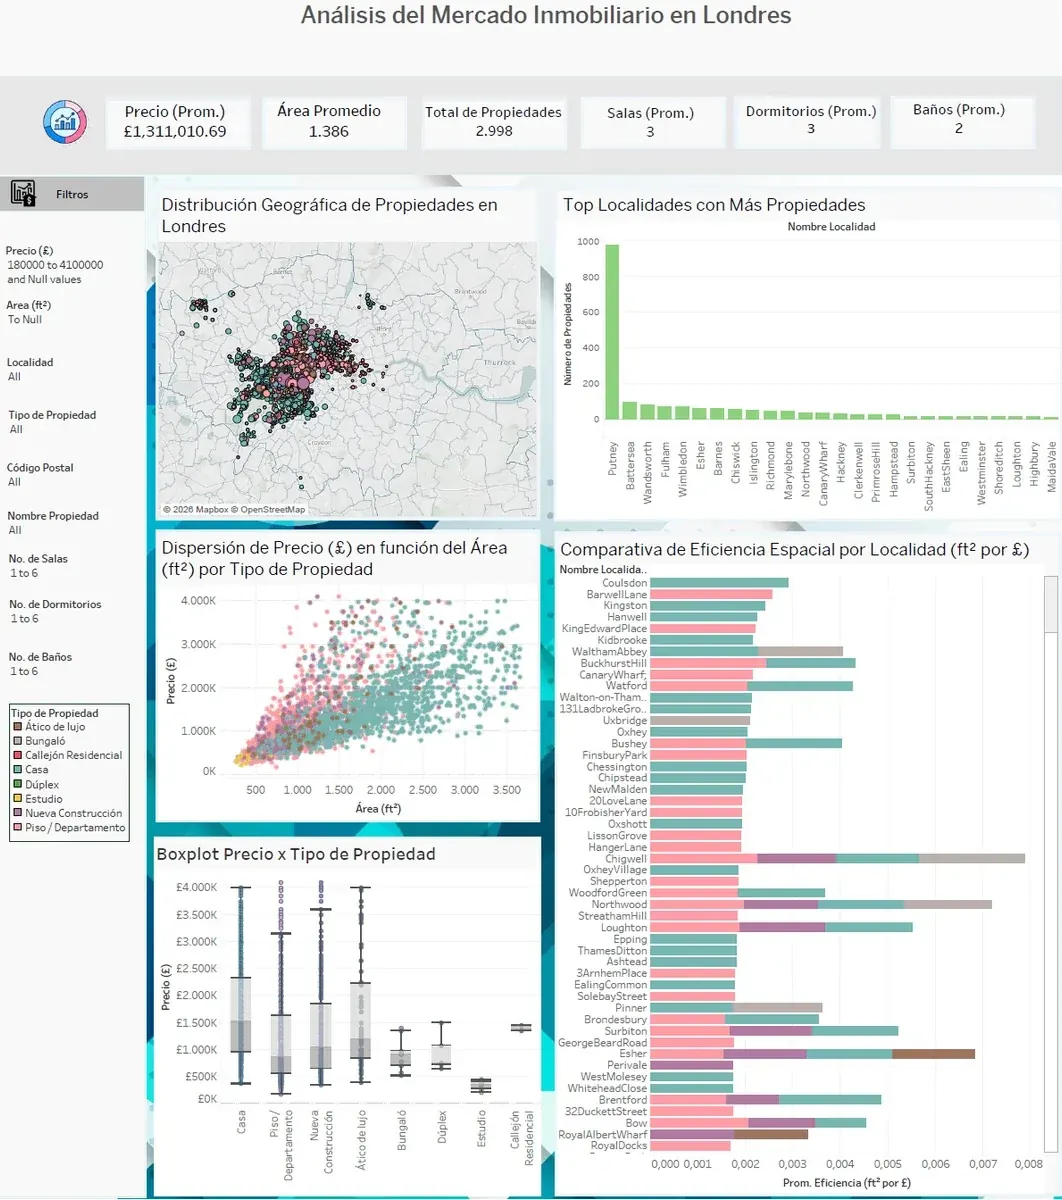This screenshot has width=1062, height=1200.
Task: Click the Dormitorios (Prom.) KPI card
Action: 810,122
